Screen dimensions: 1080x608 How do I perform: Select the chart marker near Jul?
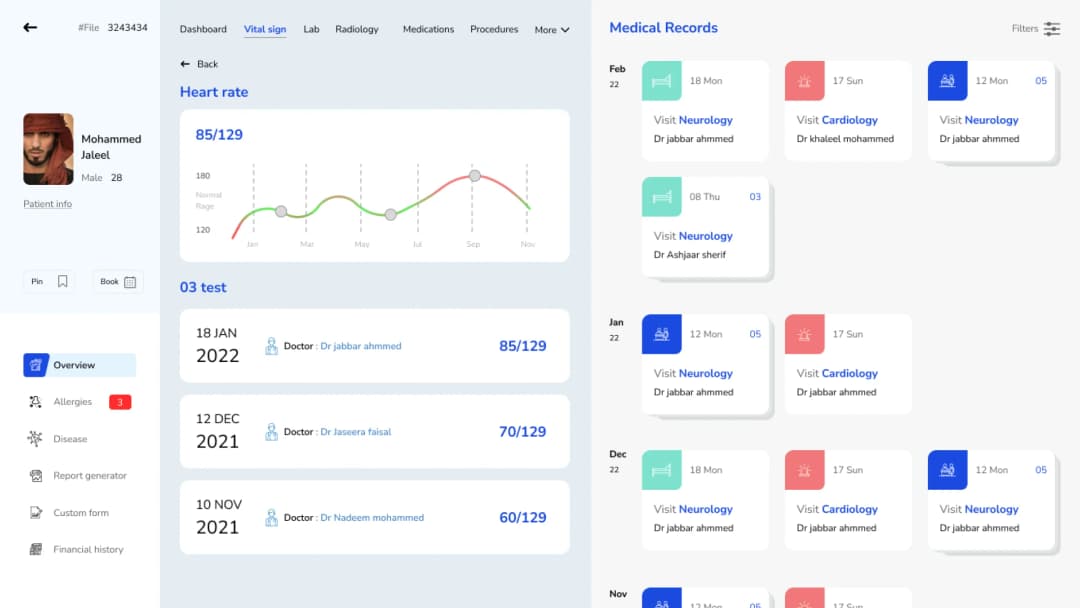click(391, 215)
